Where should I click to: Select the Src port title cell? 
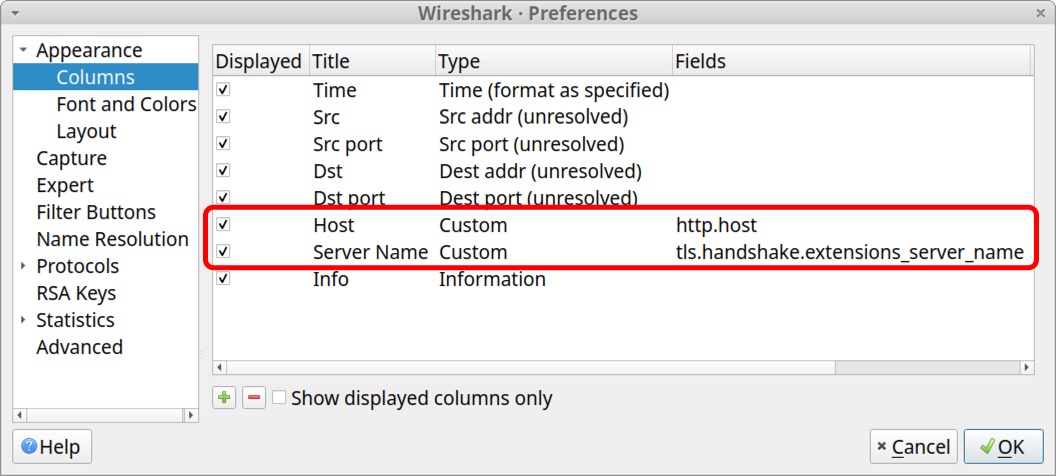pos(348,143)
